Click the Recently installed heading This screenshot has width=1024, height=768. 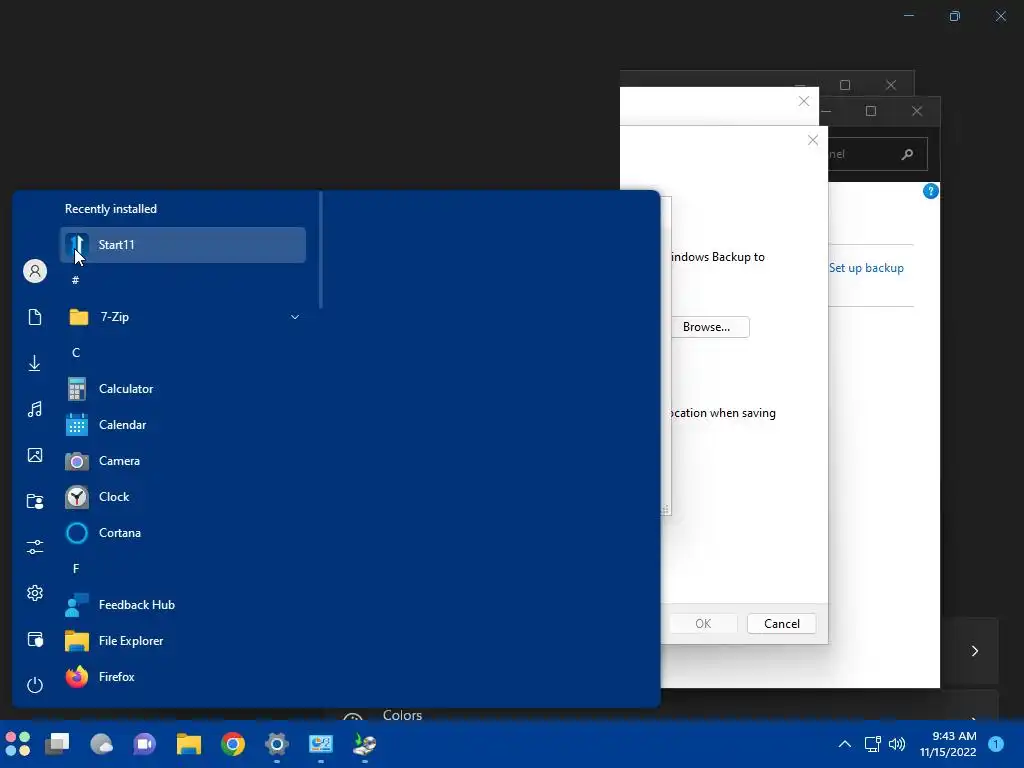[x=111, y=209]
